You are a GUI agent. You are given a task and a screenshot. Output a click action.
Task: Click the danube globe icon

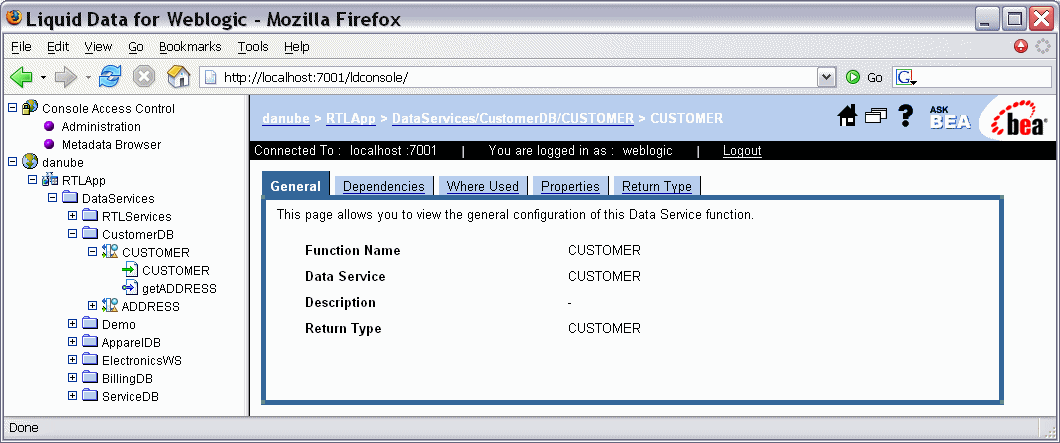(30, 162)
